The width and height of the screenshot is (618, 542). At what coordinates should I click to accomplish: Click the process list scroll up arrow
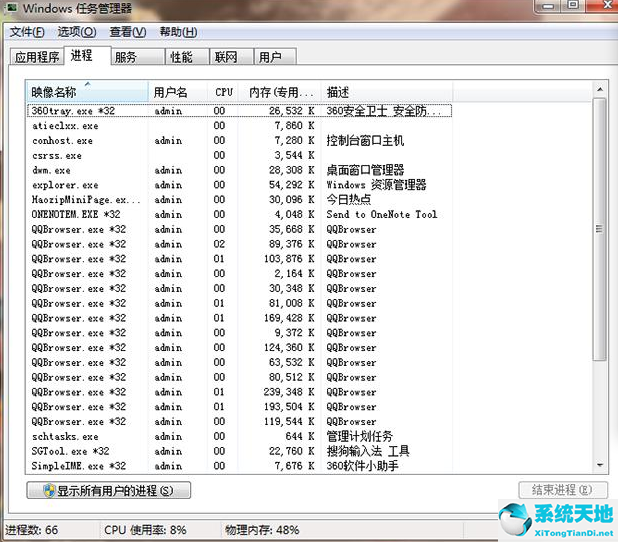599,89
